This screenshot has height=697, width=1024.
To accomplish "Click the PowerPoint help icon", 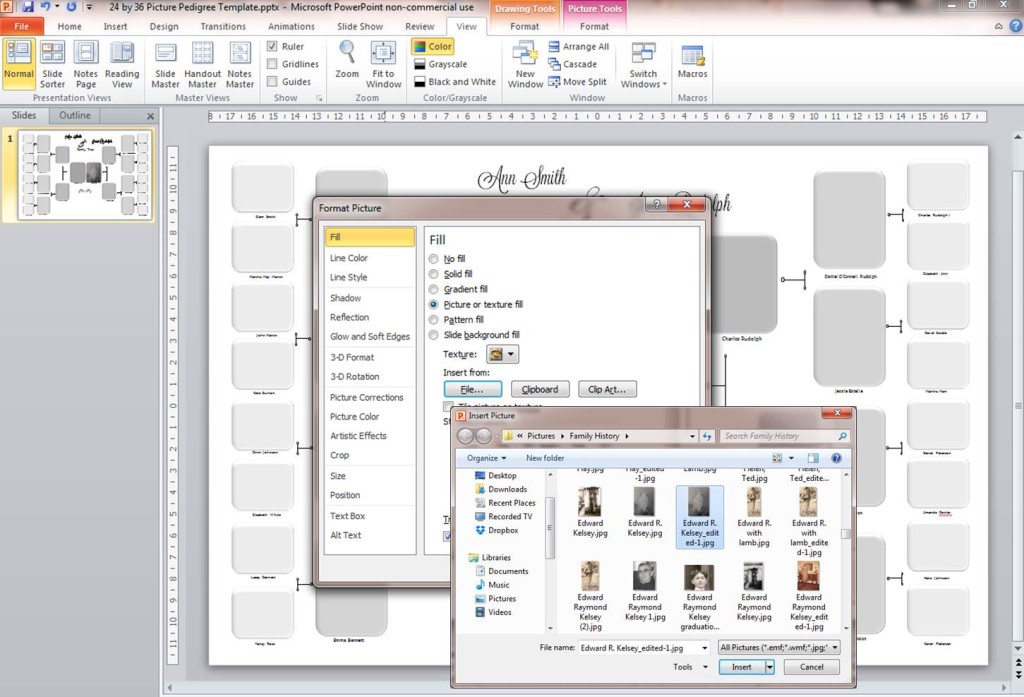I will [1016, 26].
